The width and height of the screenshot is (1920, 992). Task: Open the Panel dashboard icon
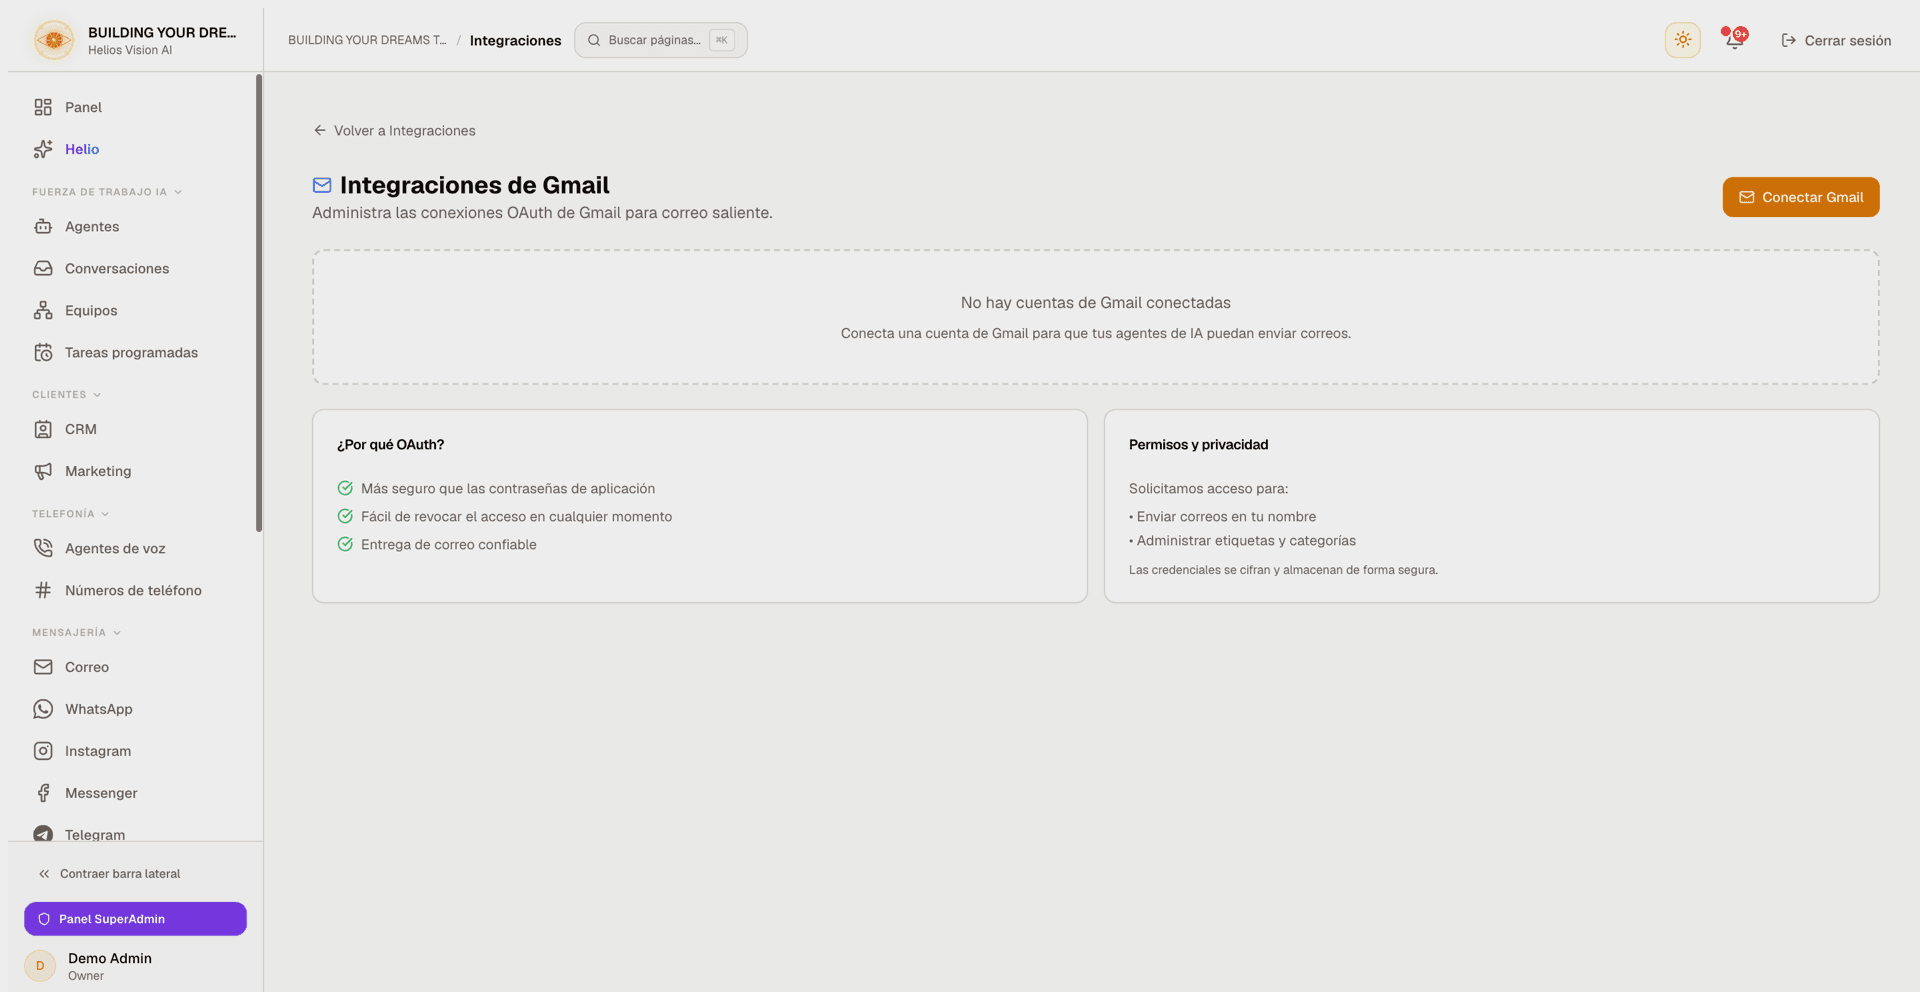pyautogui.click(x=43, y=107)
